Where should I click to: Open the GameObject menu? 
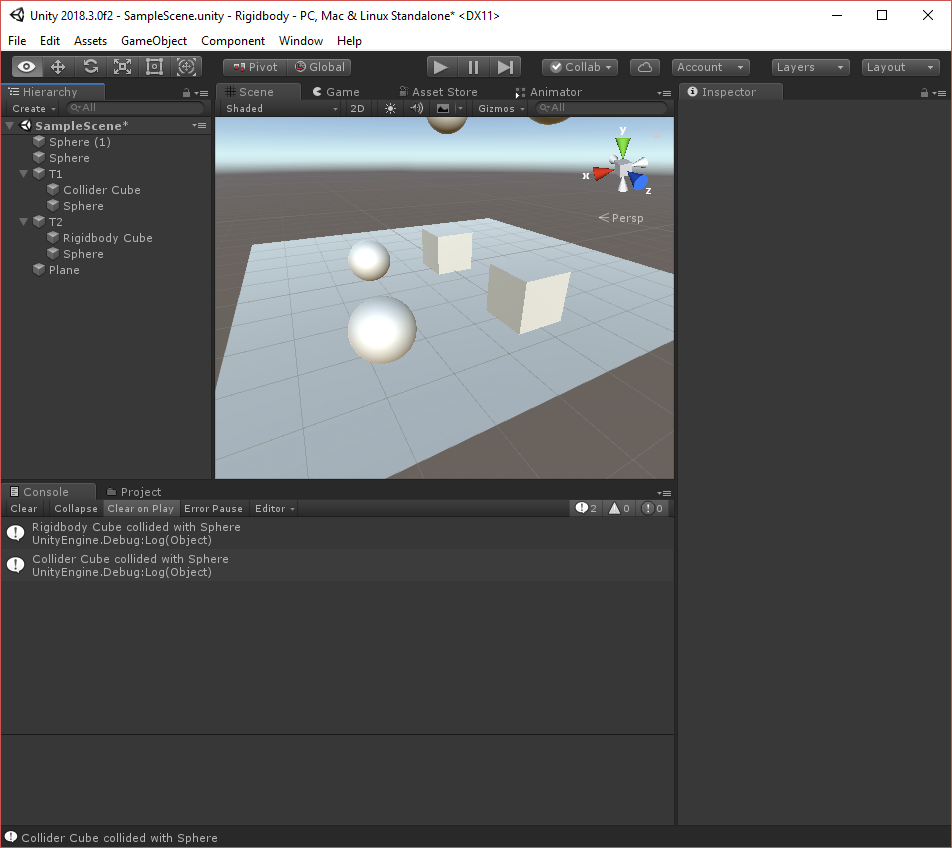coord(153,40)
